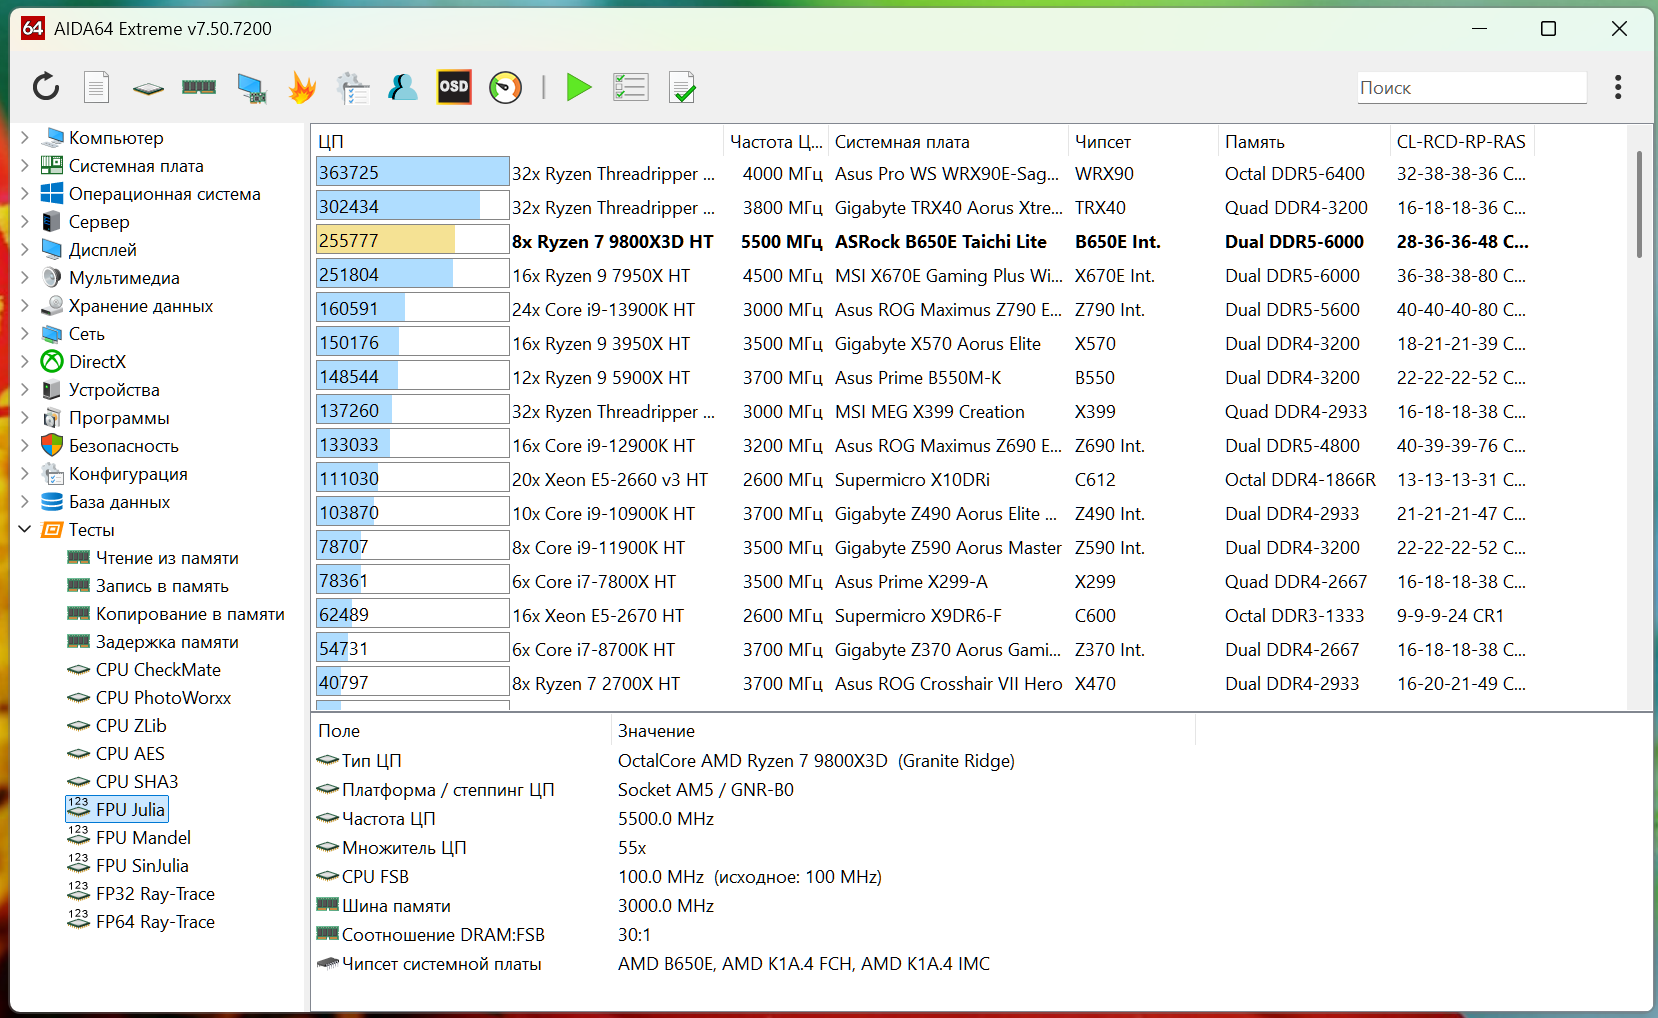Viewport: 1658px width, 1018px height.
Task: Select the Конфигурация icon in tree
Action: click(52, 473)
